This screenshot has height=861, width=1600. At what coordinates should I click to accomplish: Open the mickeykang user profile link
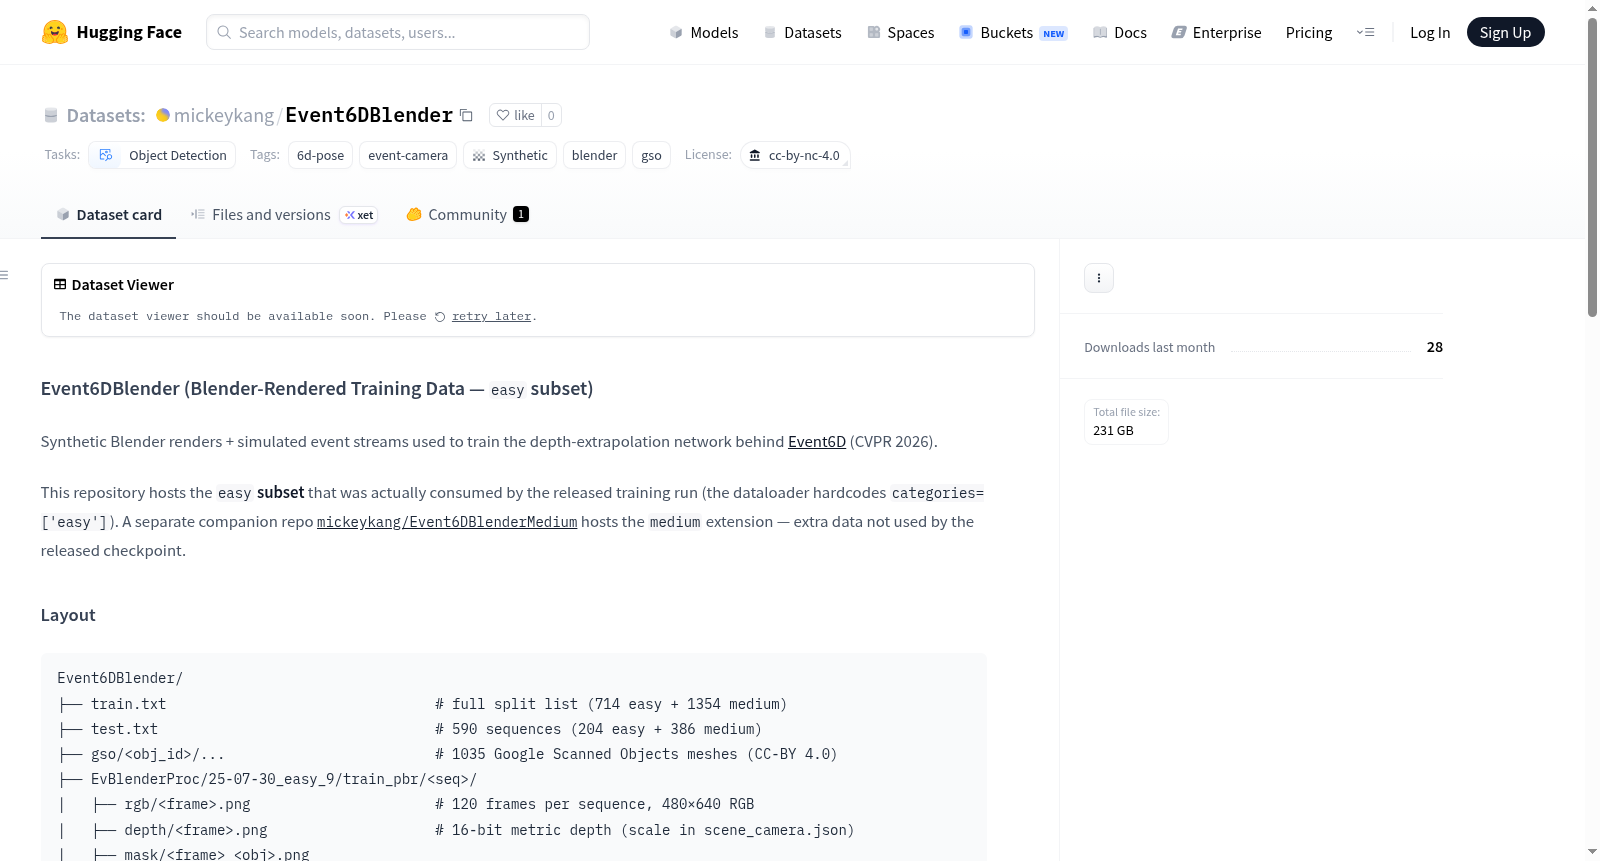pos(224,115)
